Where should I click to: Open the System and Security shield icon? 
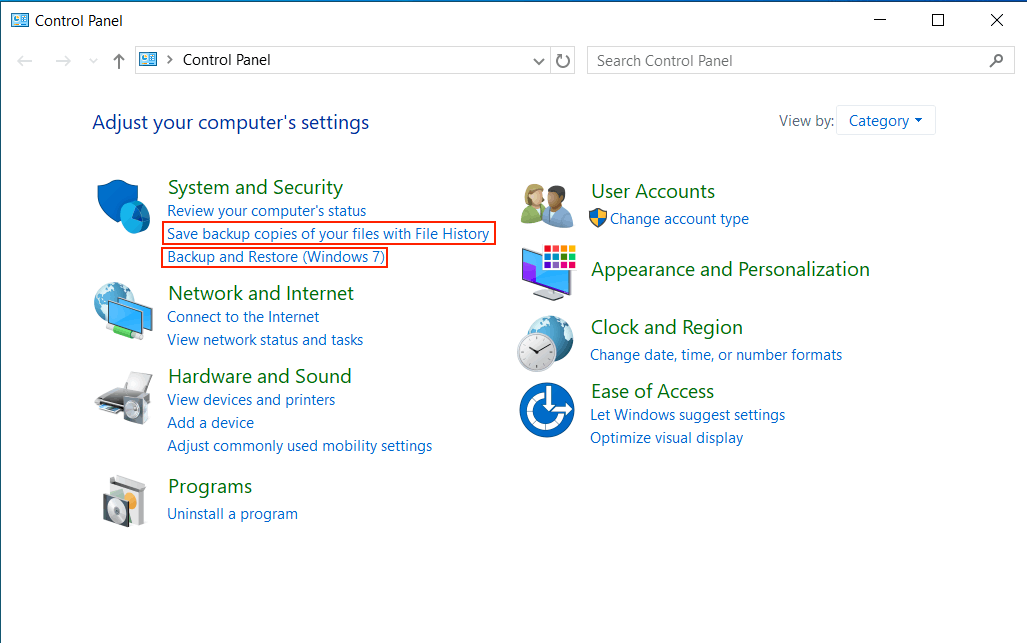[124, 206]
